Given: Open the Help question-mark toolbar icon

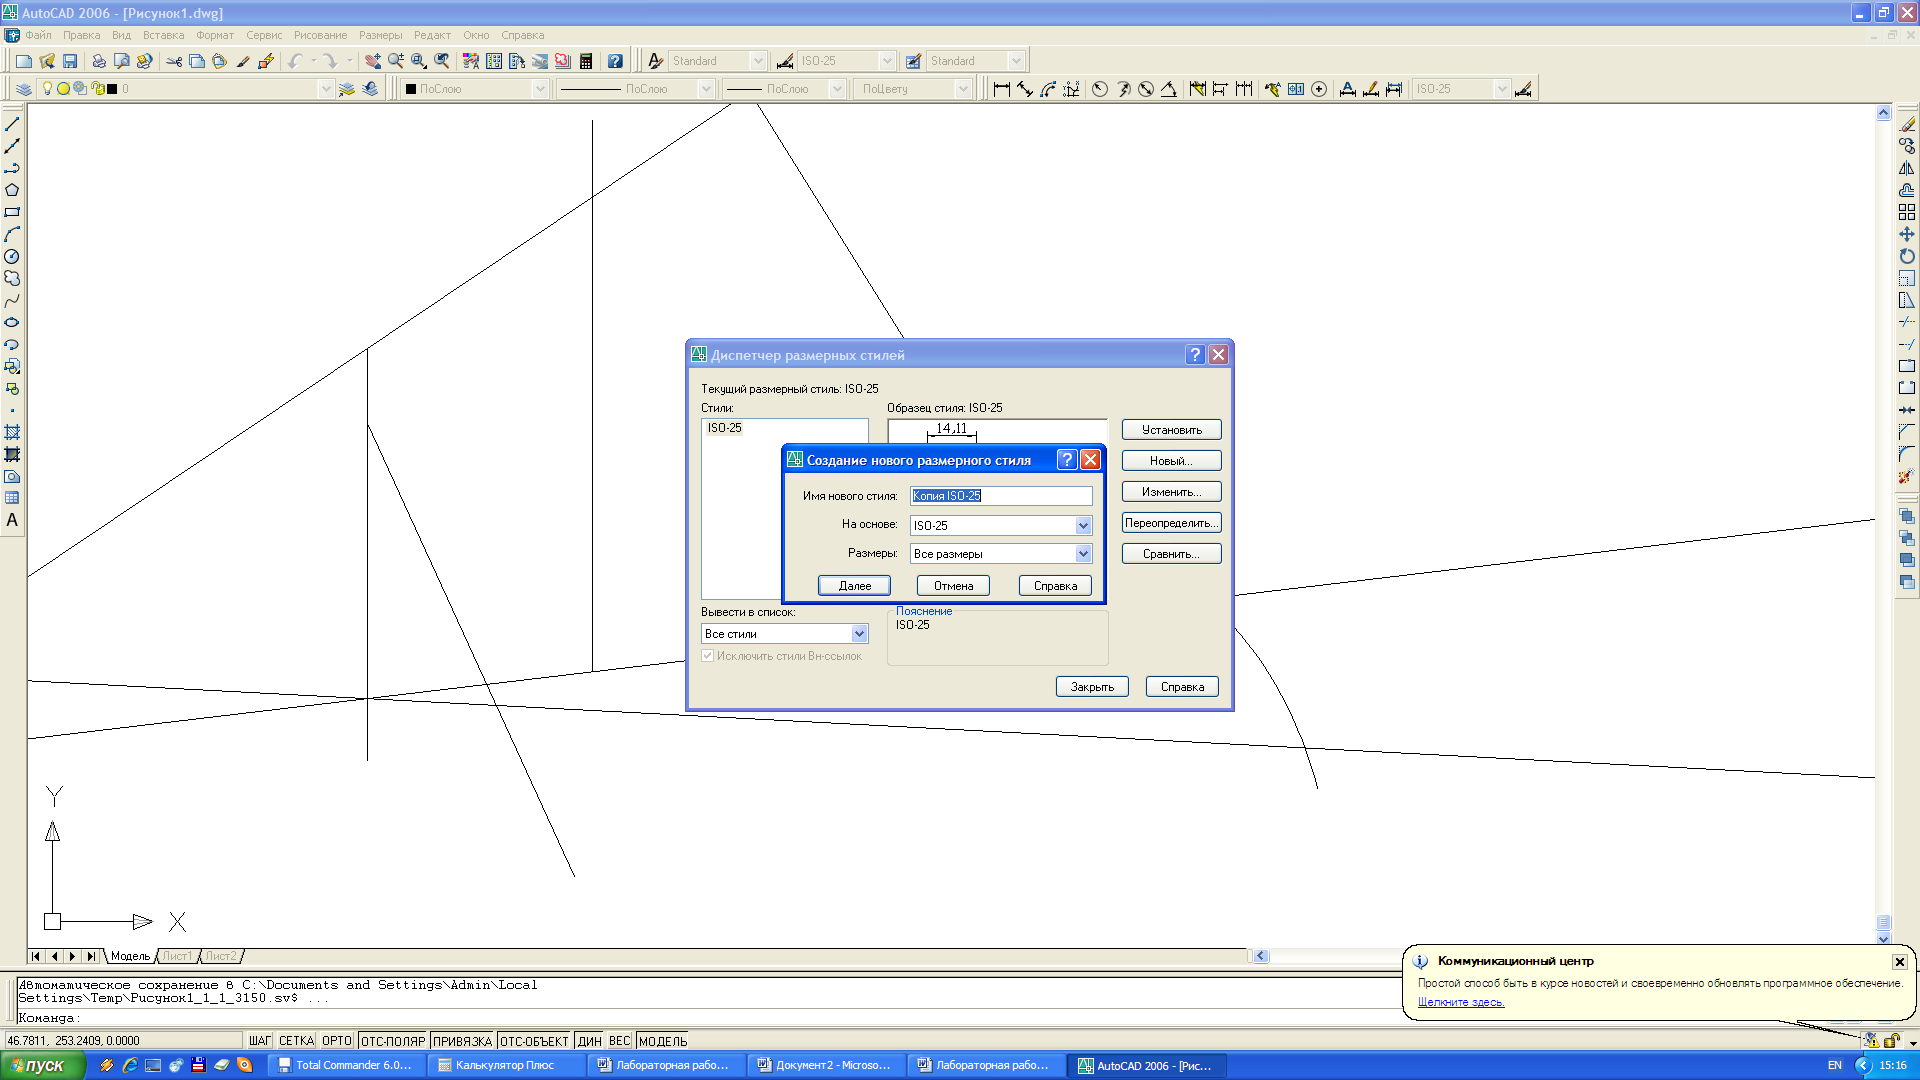Looking at the screenshot, I should coord(615,61).
